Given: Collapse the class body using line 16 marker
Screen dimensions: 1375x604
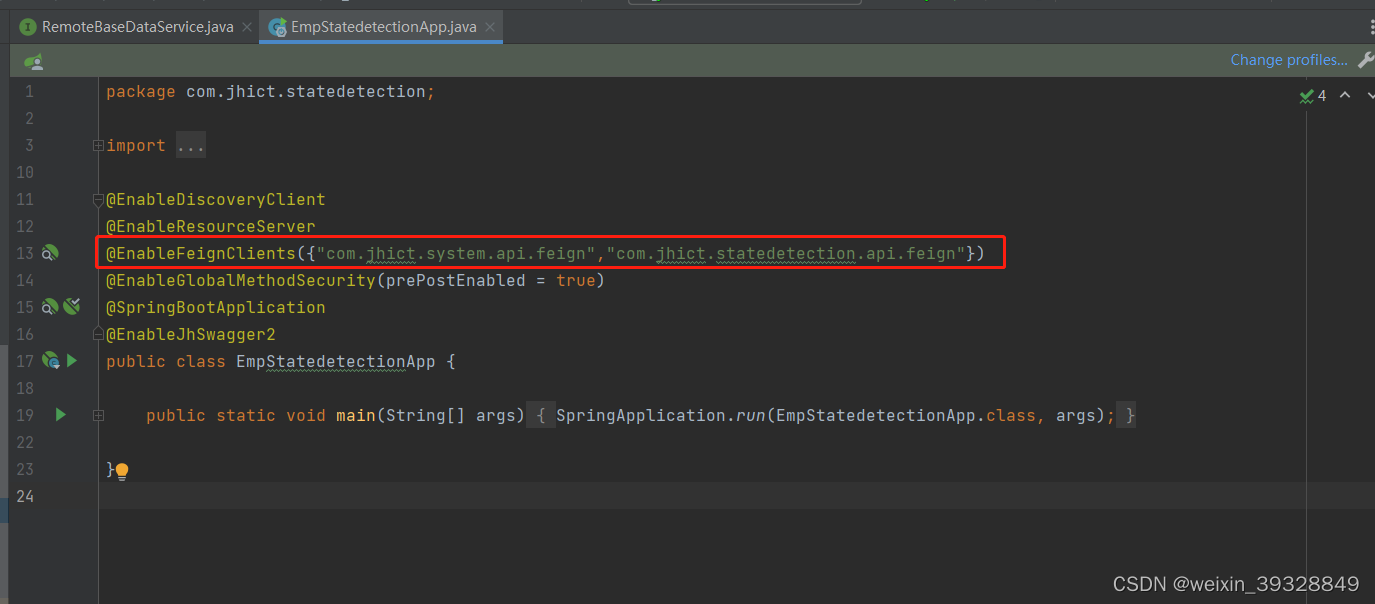Looking at the screenshot, I should point(97,334).
